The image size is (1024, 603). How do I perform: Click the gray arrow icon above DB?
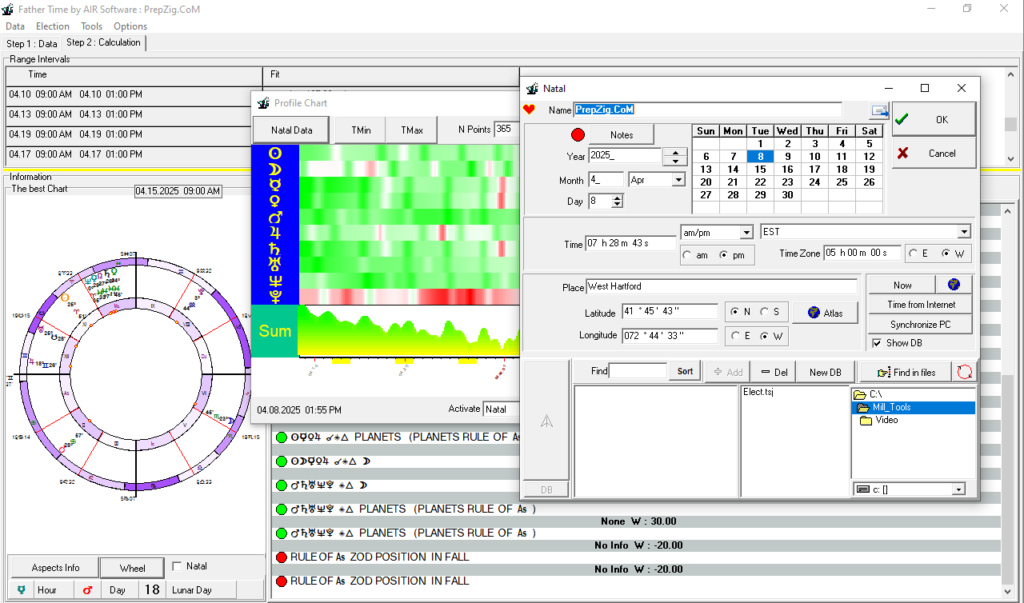(x=547, y=421)
